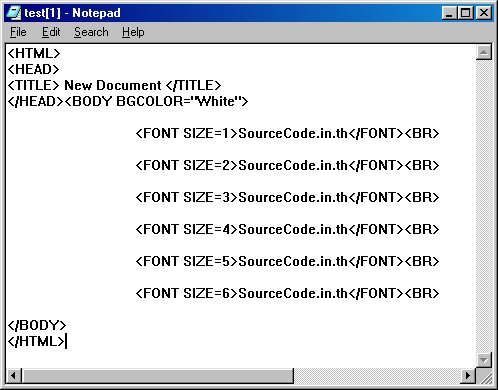This screenshot has width=498, height=390.
Task: Click the </BODY> closing tag line
Action: point(37,325)
